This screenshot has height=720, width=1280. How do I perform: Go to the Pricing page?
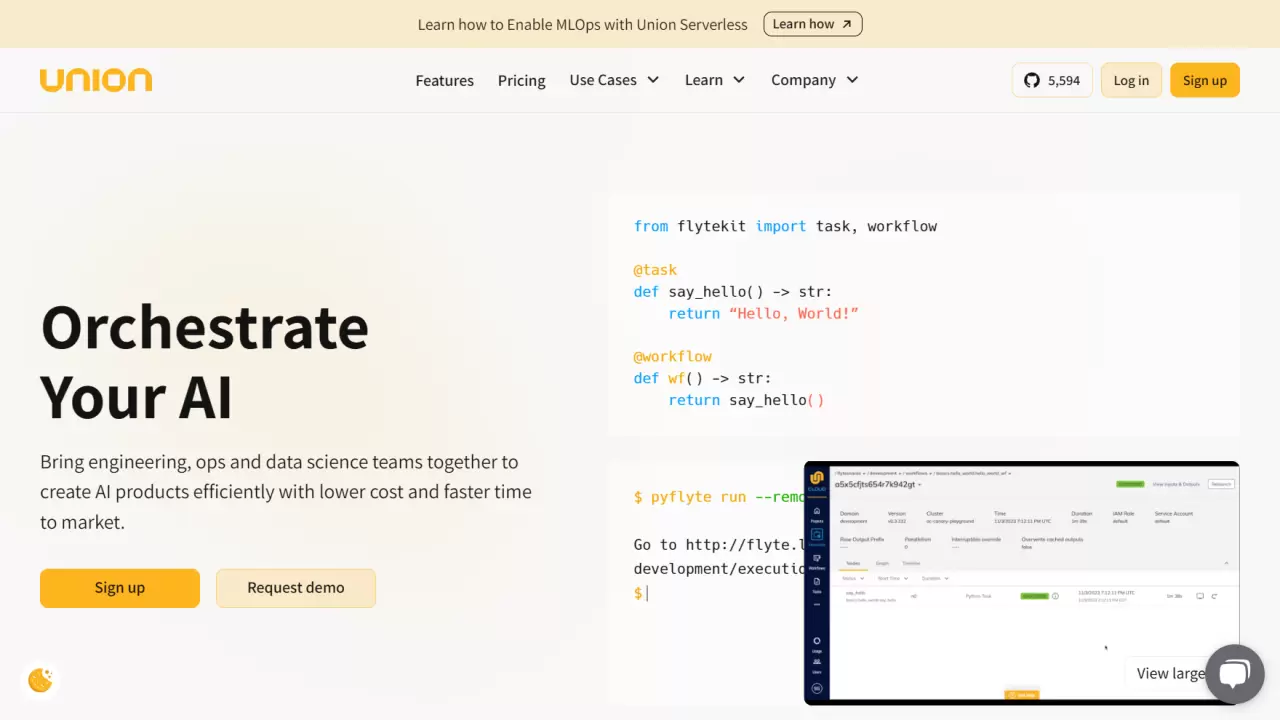[522, 80]
